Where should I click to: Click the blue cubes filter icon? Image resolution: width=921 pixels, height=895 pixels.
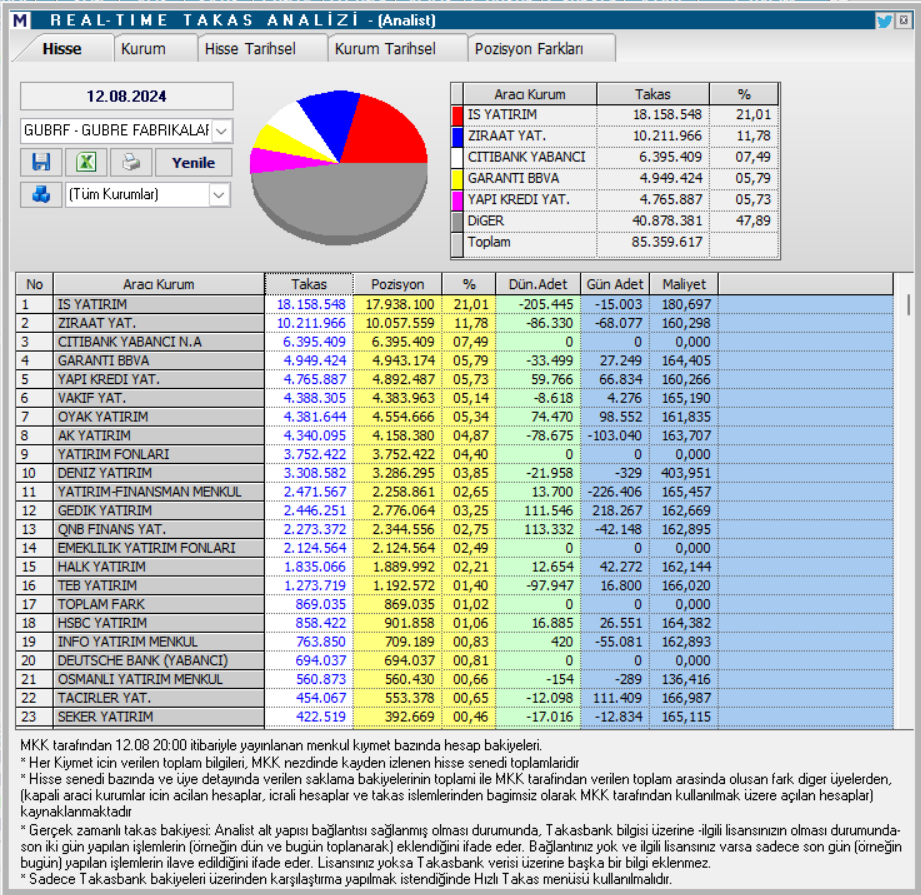click(x=40, y=195)
